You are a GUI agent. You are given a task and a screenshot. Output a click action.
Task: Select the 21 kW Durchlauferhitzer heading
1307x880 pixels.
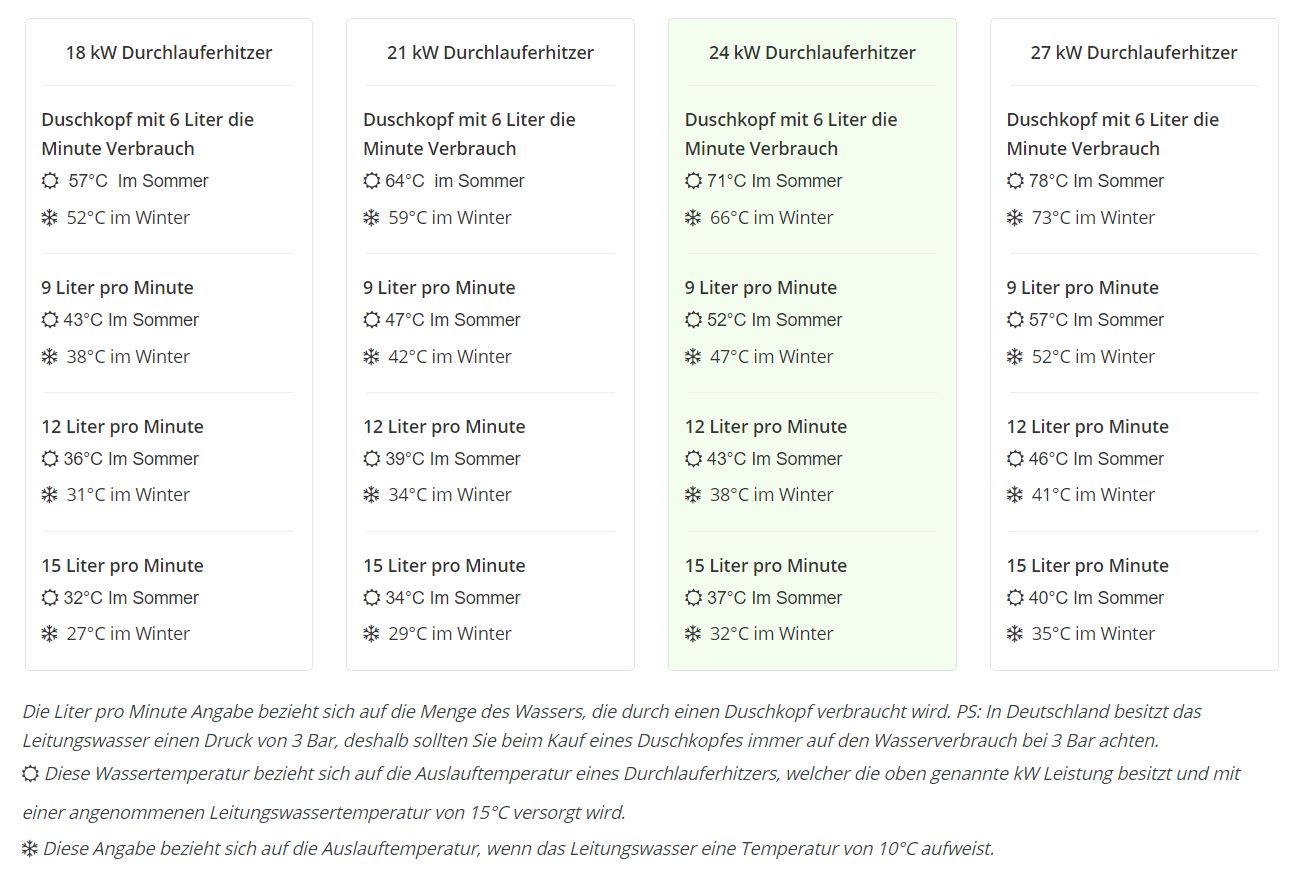click(x=490, y=53)
